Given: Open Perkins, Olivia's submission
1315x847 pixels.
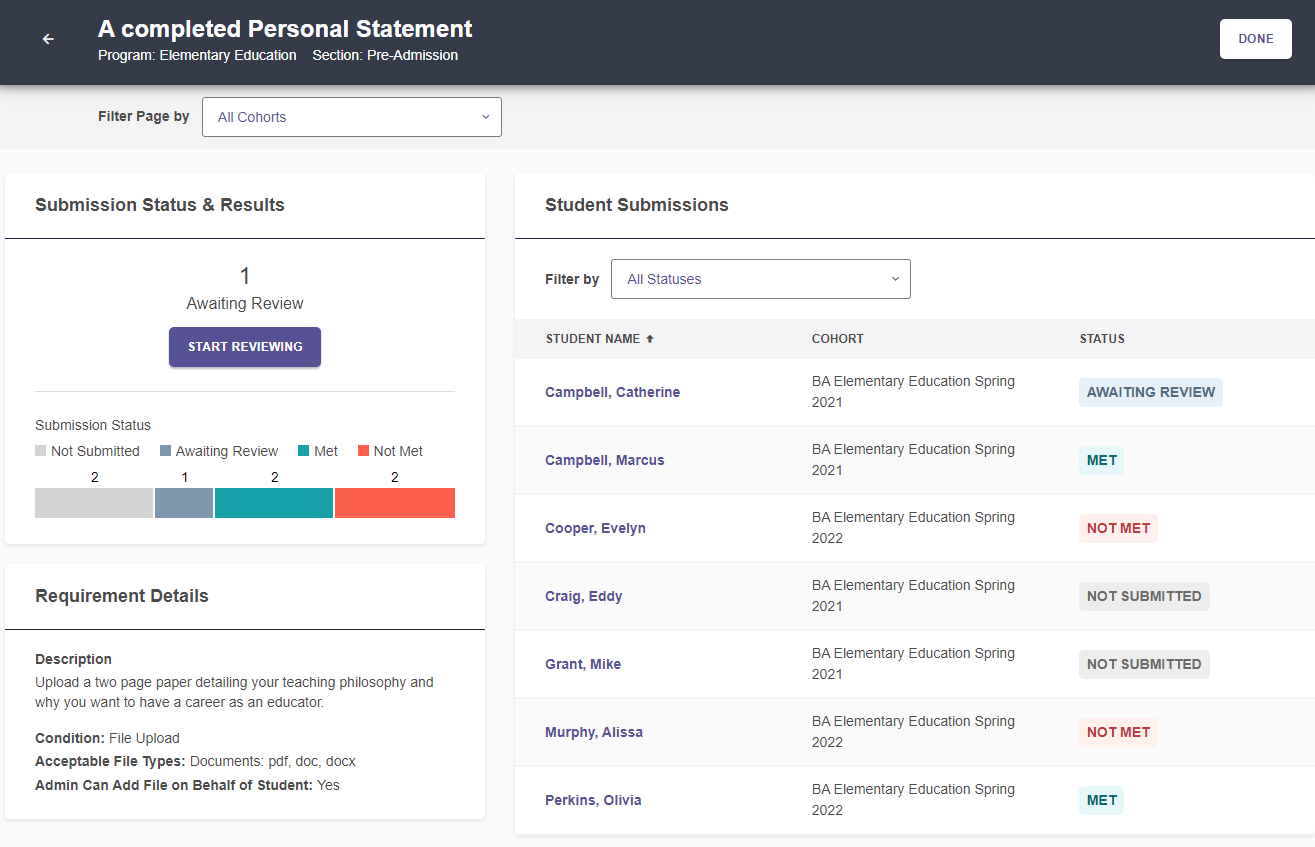Looking at the screenshot, I should pyautogui.click(x=593, y=800).
